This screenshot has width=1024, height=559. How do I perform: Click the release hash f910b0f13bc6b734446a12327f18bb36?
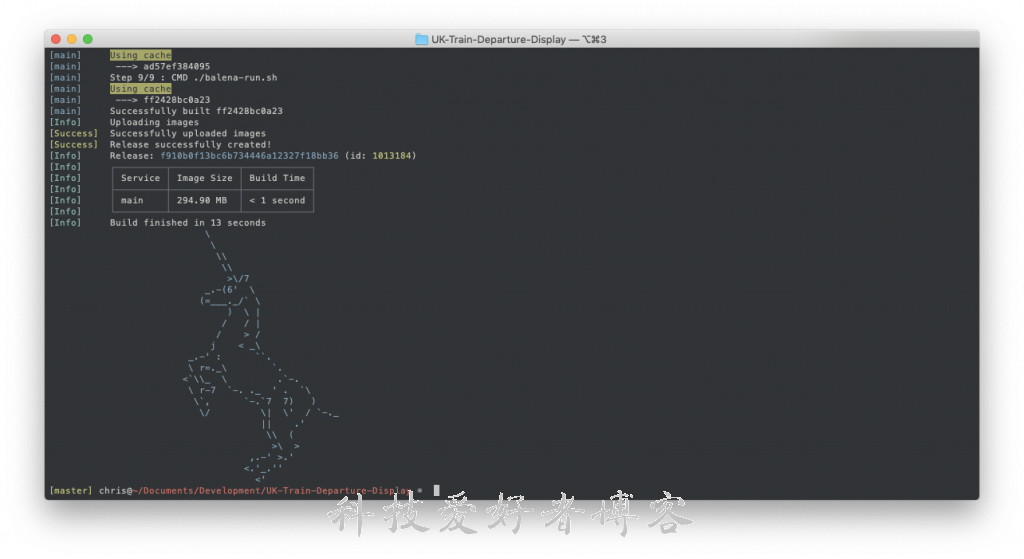249,155
